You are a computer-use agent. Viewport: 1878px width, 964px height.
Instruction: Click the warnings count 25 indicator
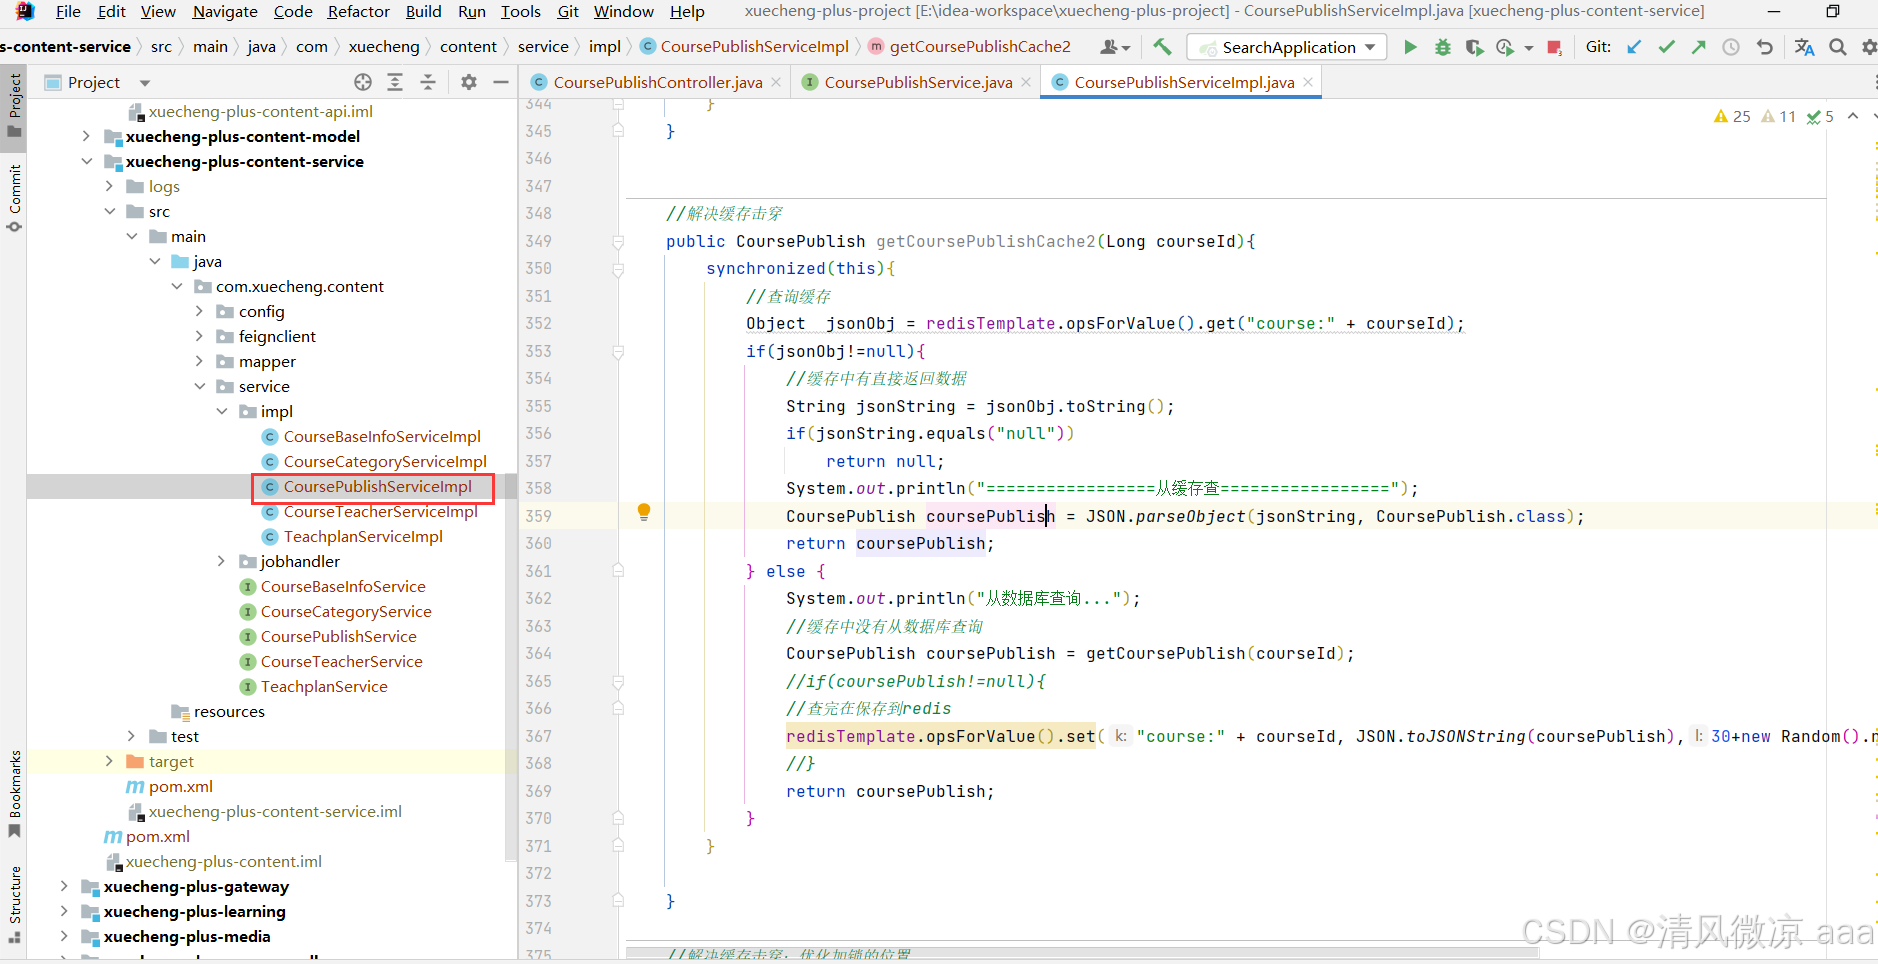(x=1732, y=116)
